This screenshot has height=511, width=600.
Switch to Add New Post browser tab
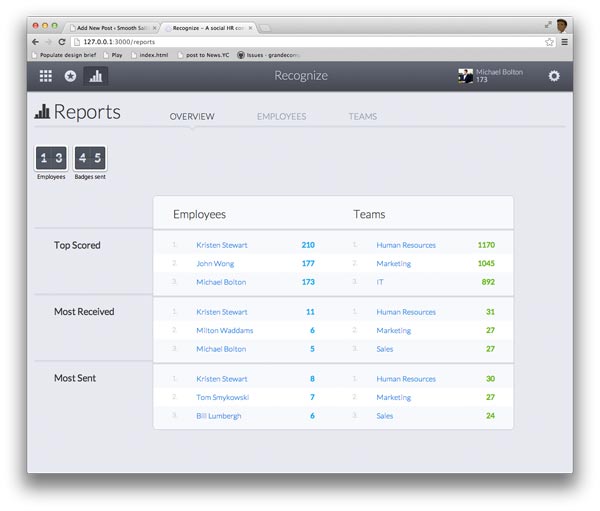pos(112,28)
